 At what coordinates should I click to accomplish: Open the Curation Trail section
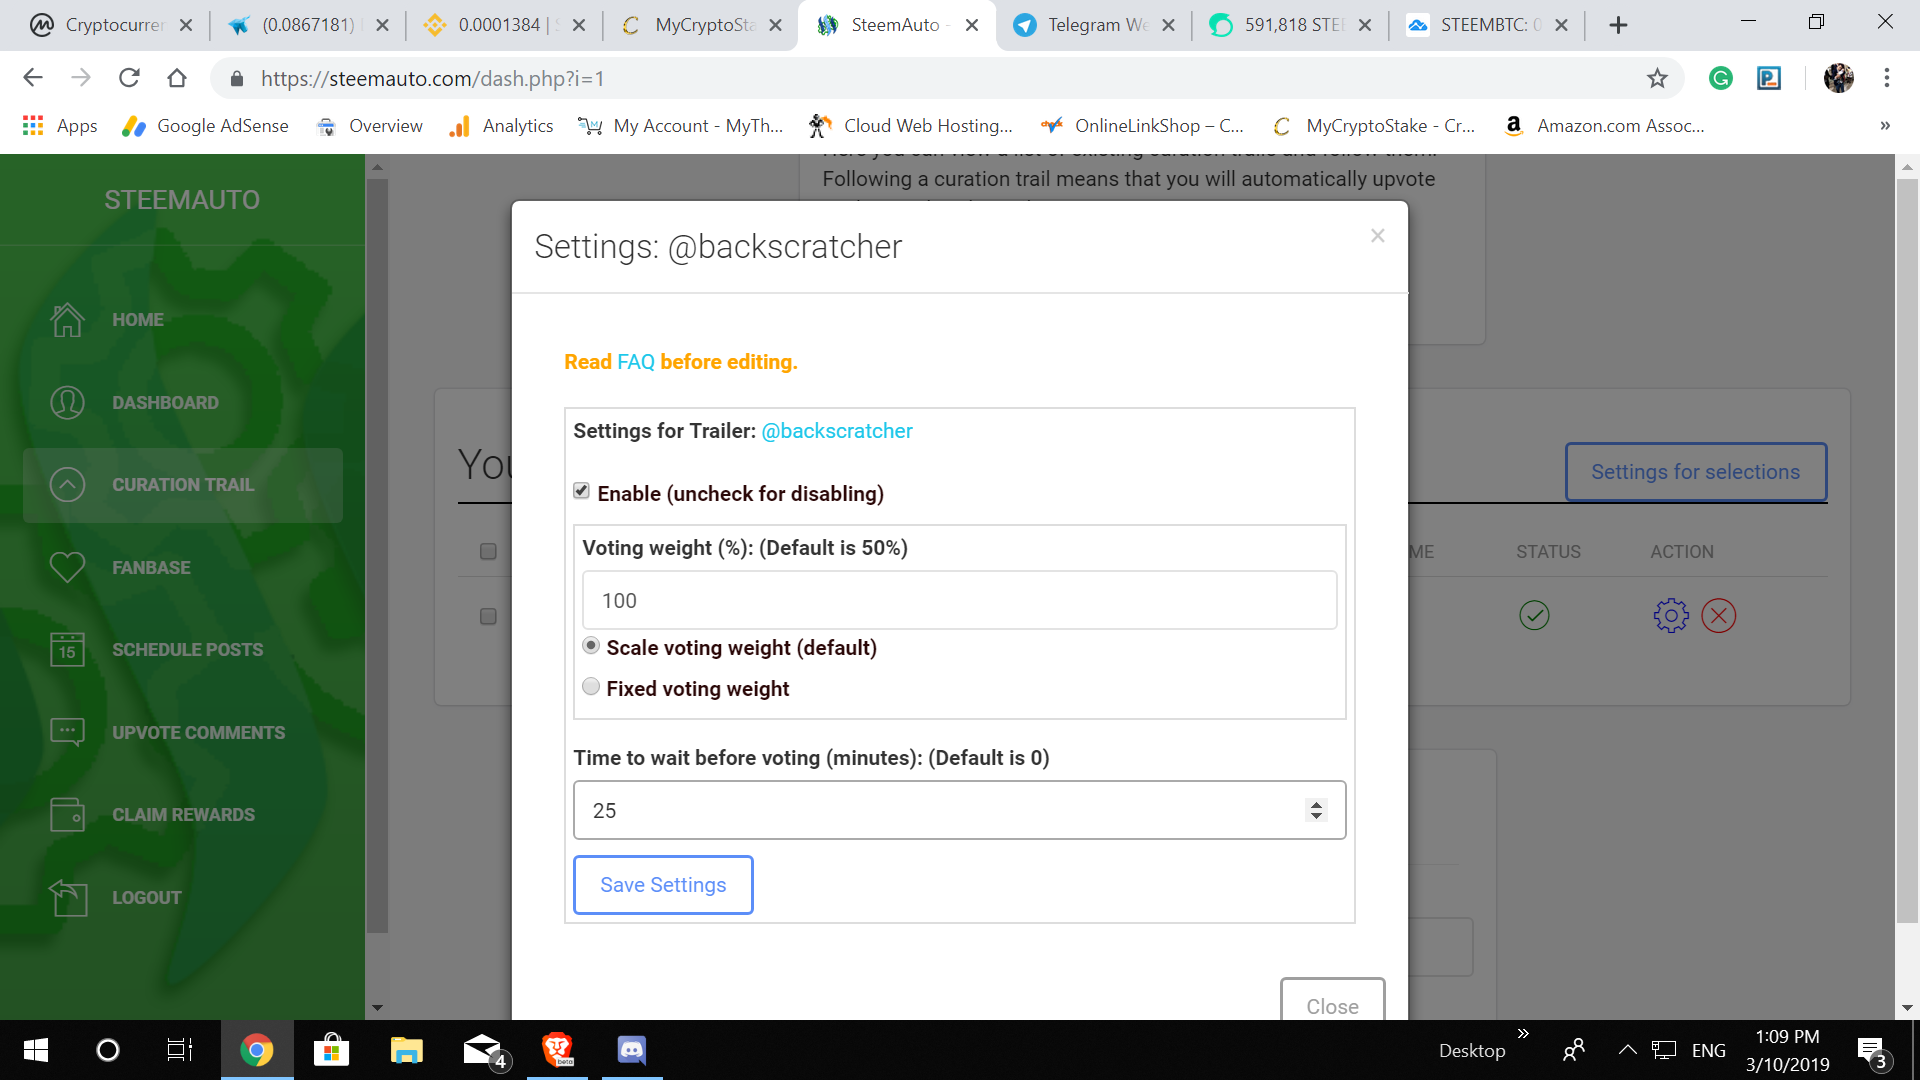pos(182,484)
